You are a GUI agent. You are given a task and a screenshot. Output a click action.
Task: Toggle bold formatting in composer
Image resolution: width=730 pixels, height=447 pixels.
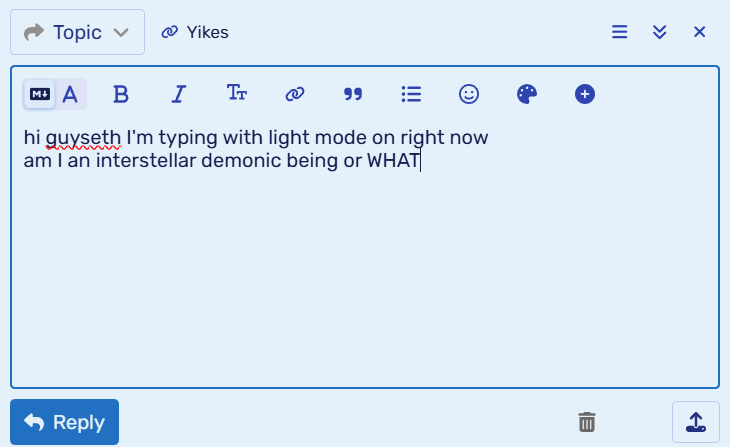[x=121, y=94]
